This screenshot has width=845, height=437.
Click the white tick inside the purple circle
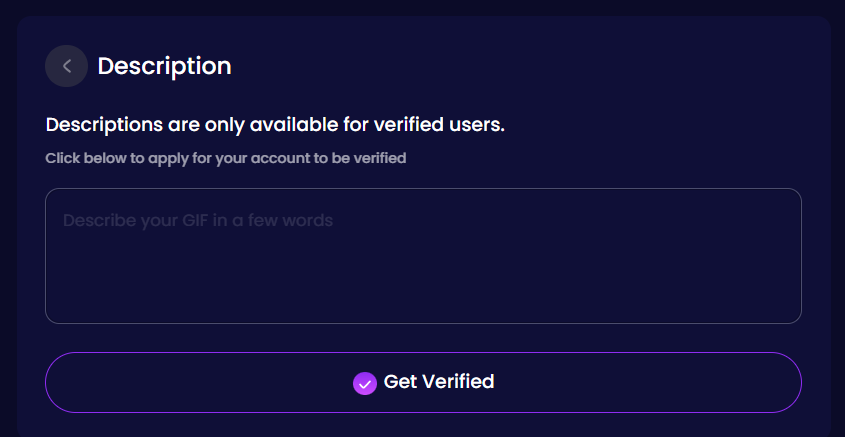365,383
